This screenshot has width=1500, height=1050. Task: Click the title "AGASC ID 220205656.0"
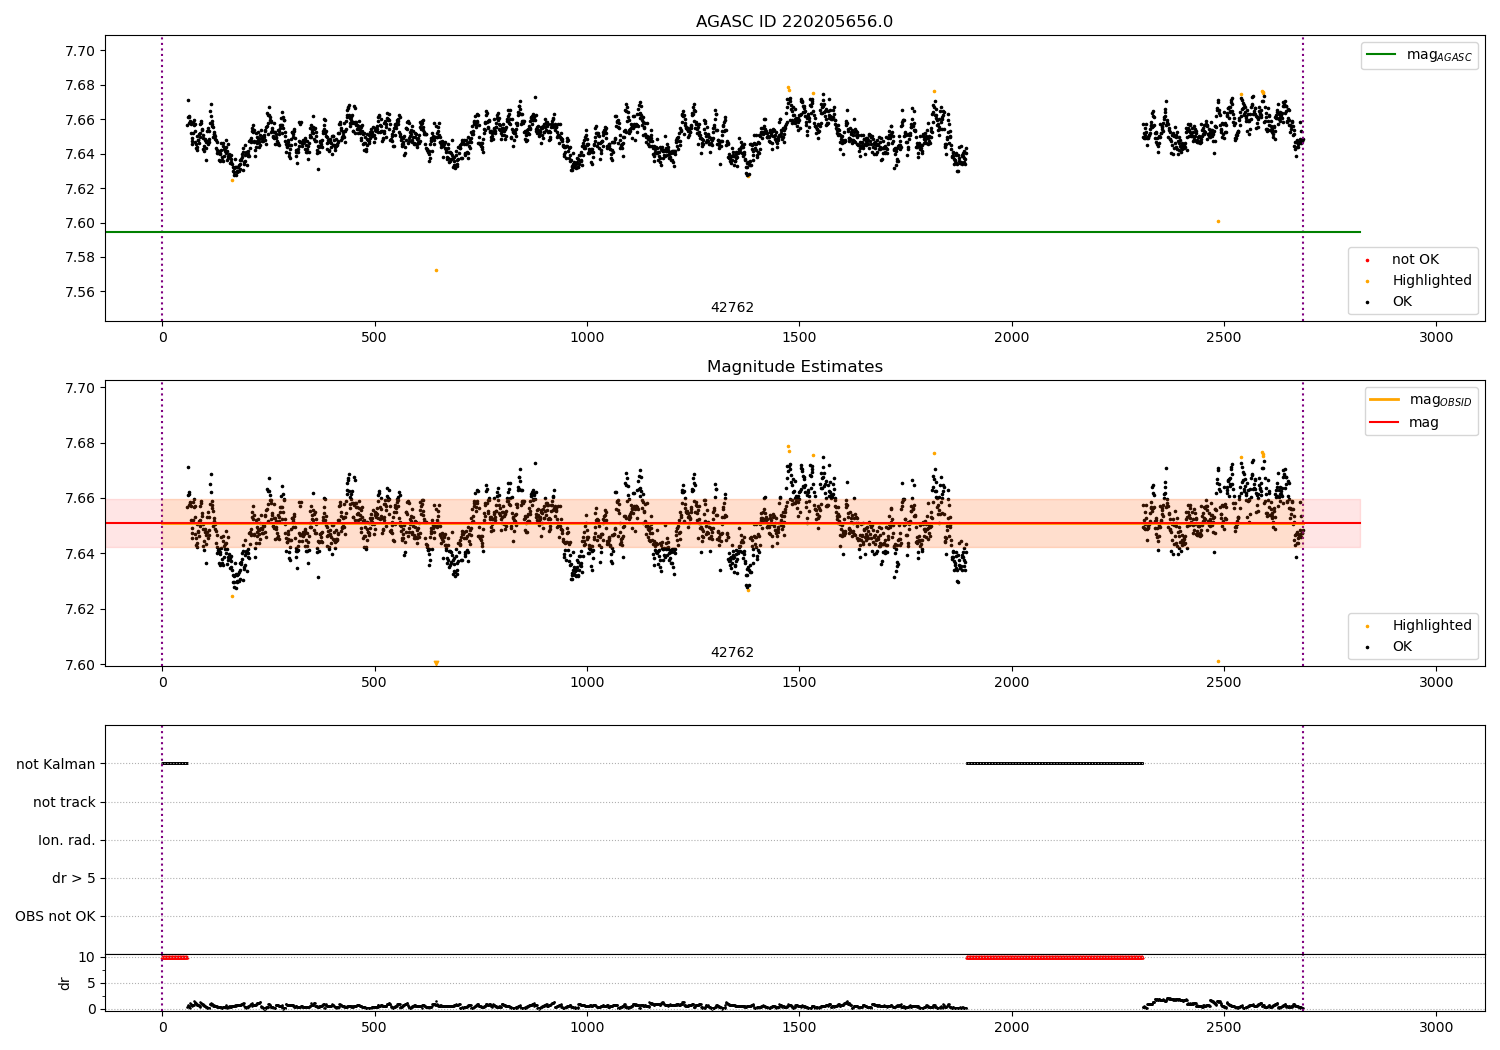coord(794,22)
